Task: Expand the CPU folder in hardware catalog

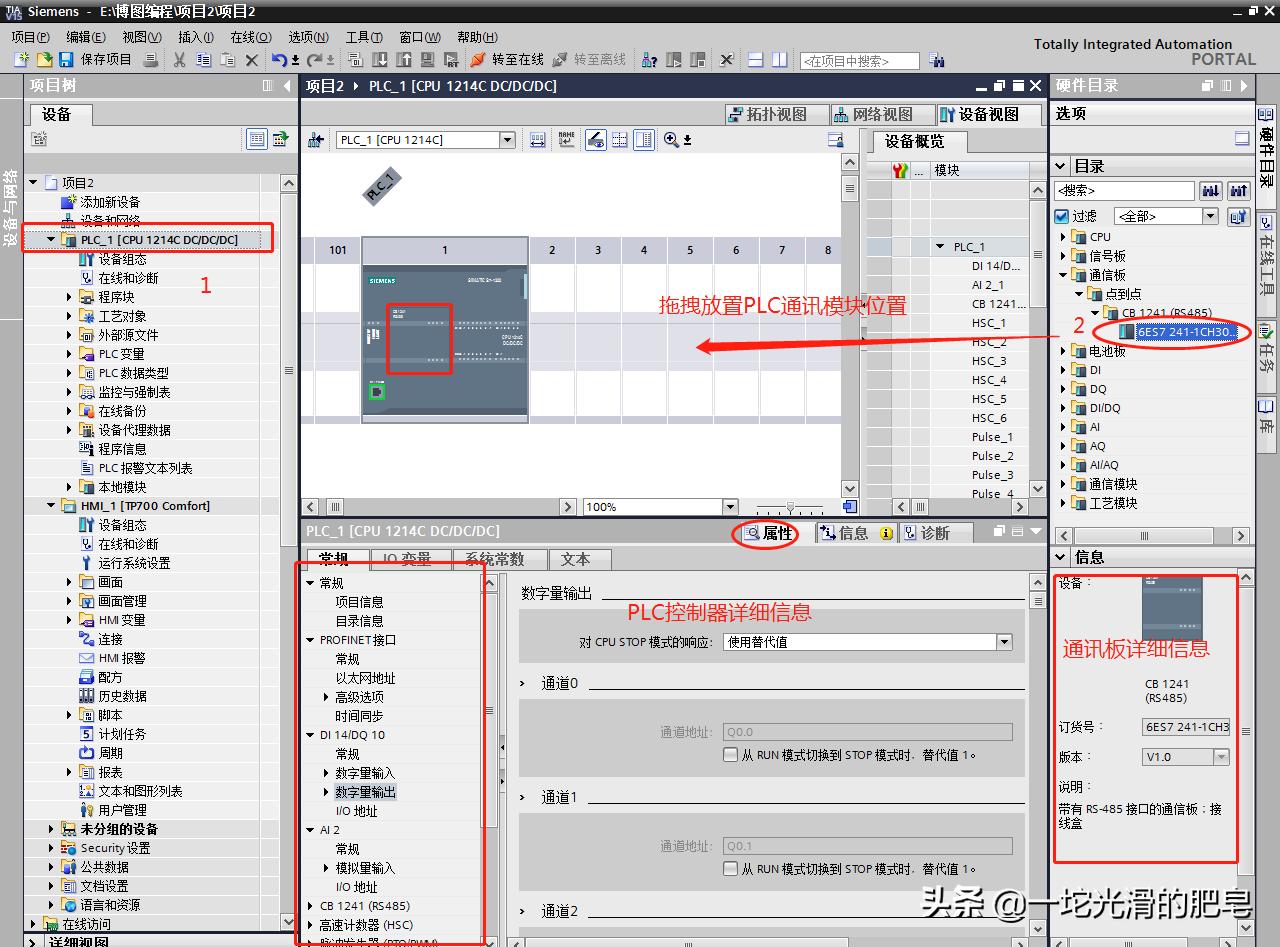Action: coord(1063,237)
